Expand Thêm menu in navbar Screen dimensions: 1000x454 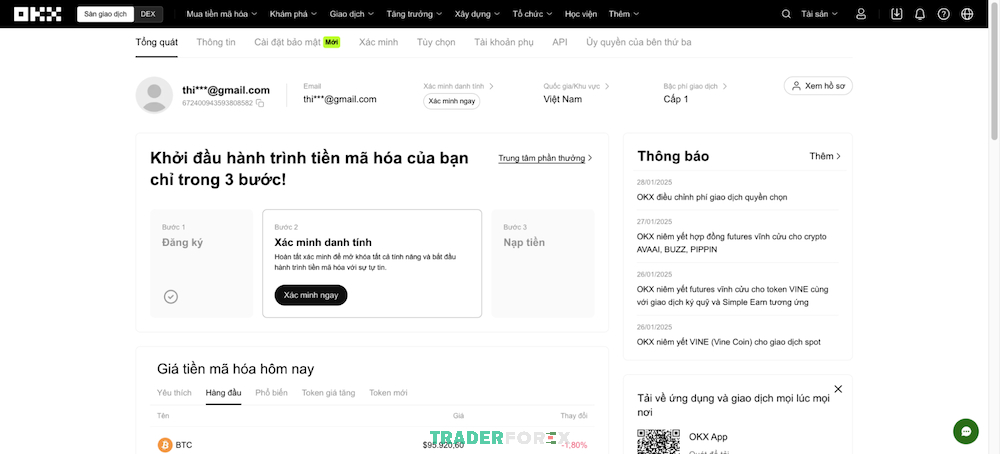coord(623,14)
